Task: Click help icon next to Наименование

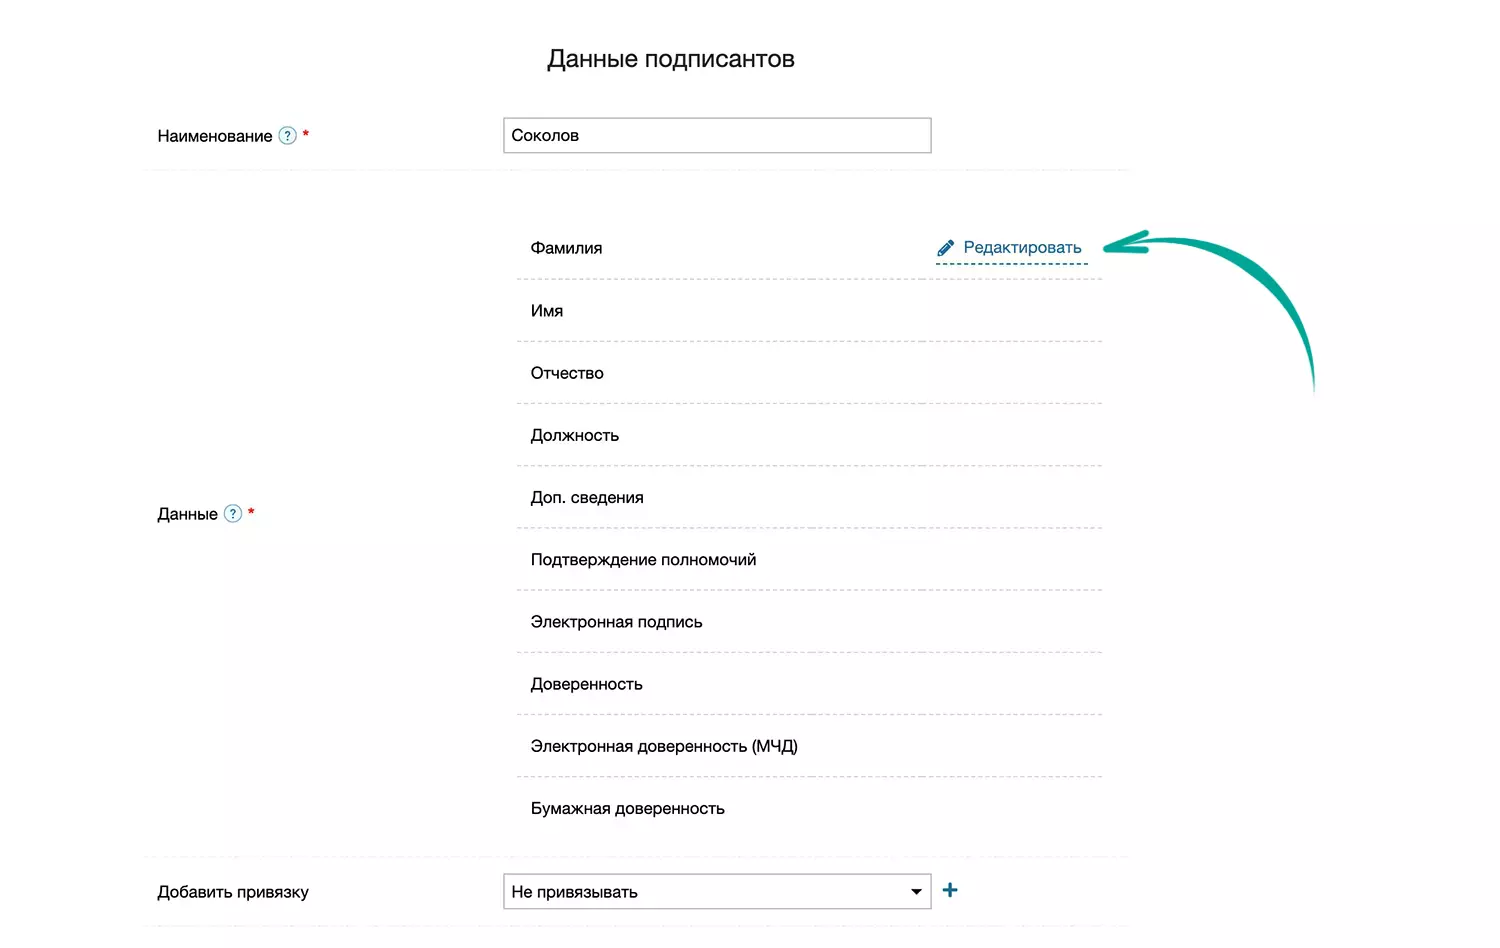Action: [288, 136]
